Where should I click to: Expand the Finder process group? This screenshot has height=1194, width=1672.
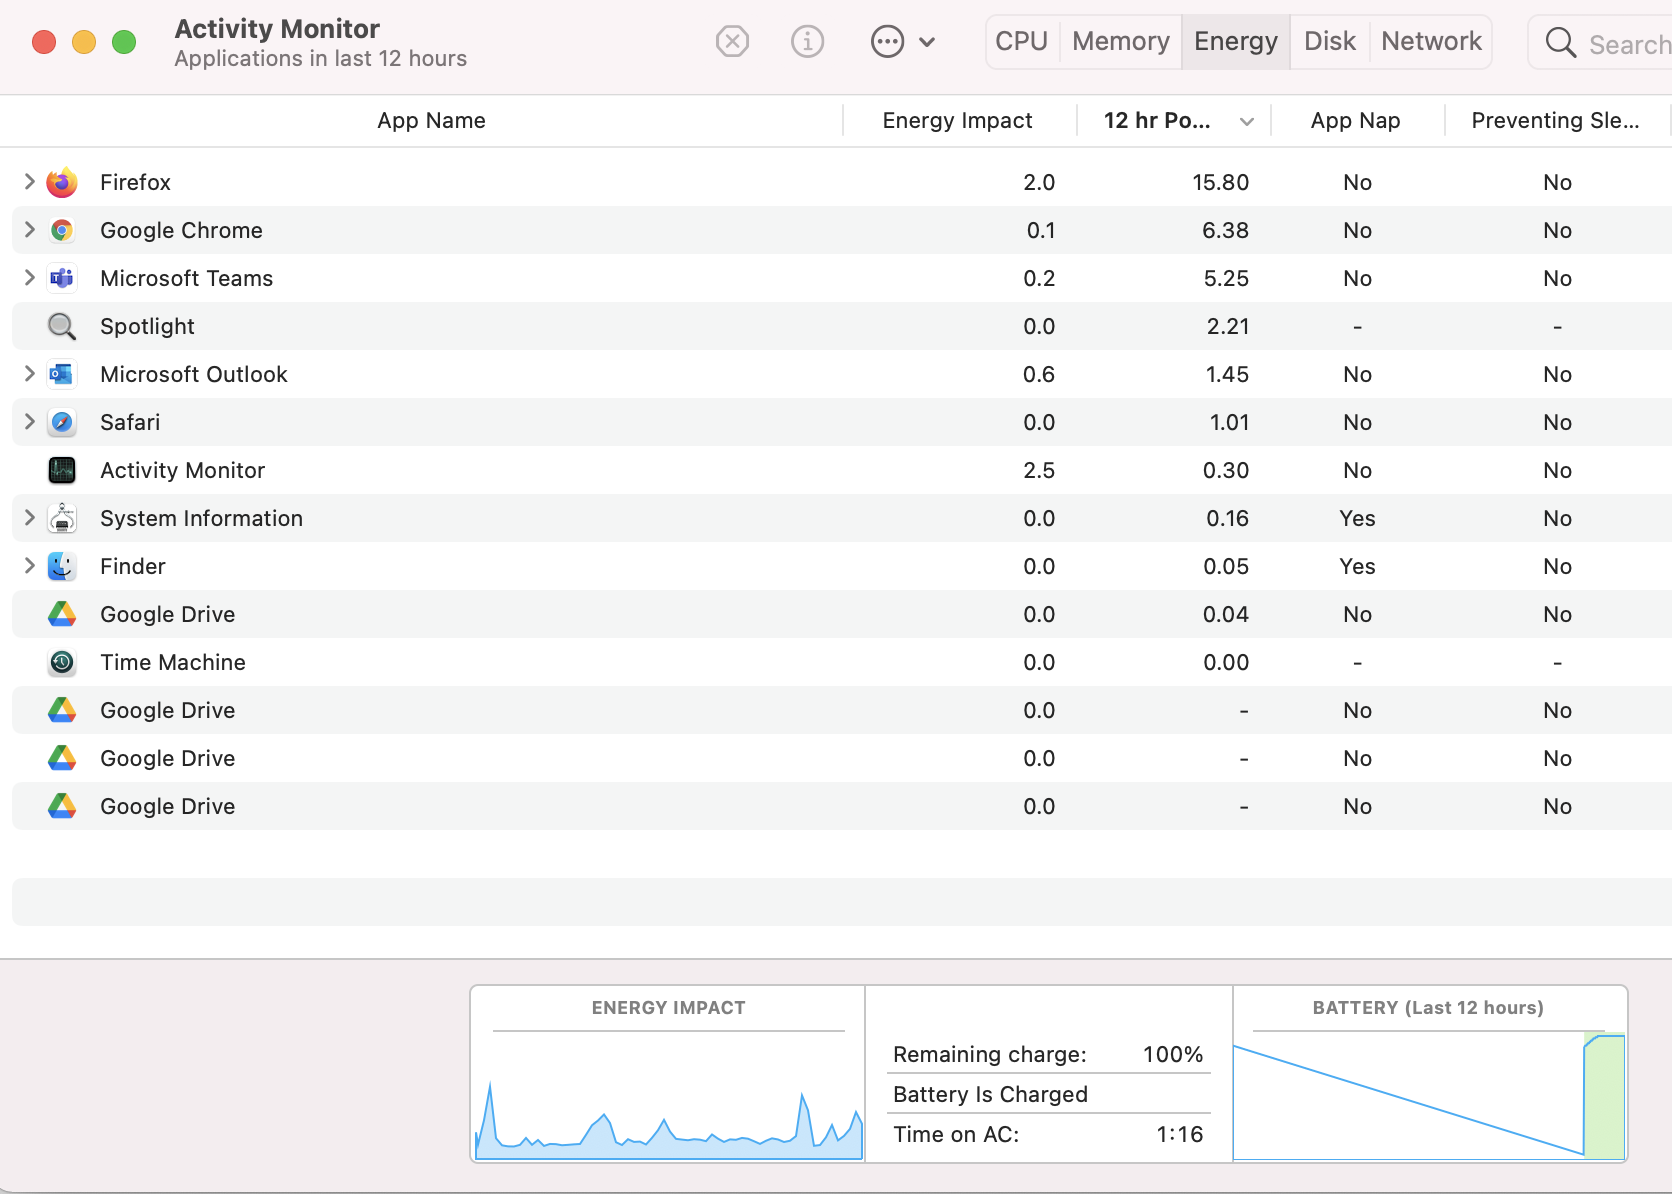pos(29,565)
